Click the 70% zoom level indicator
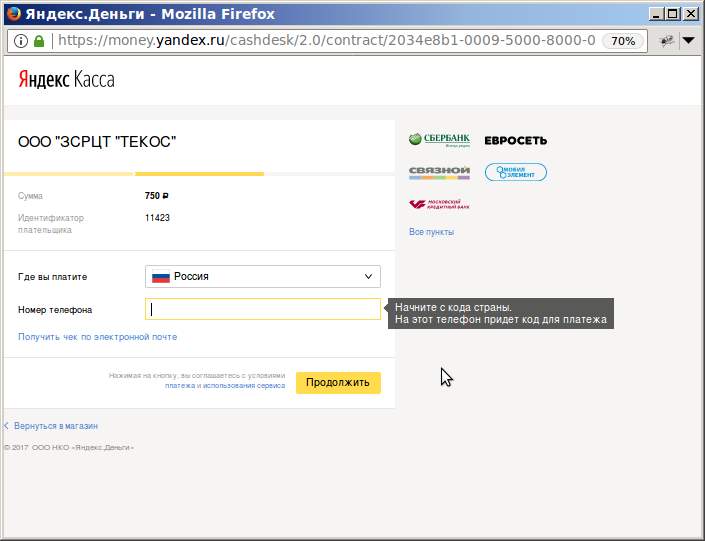 pyautogui.click(x=623, y=41)
